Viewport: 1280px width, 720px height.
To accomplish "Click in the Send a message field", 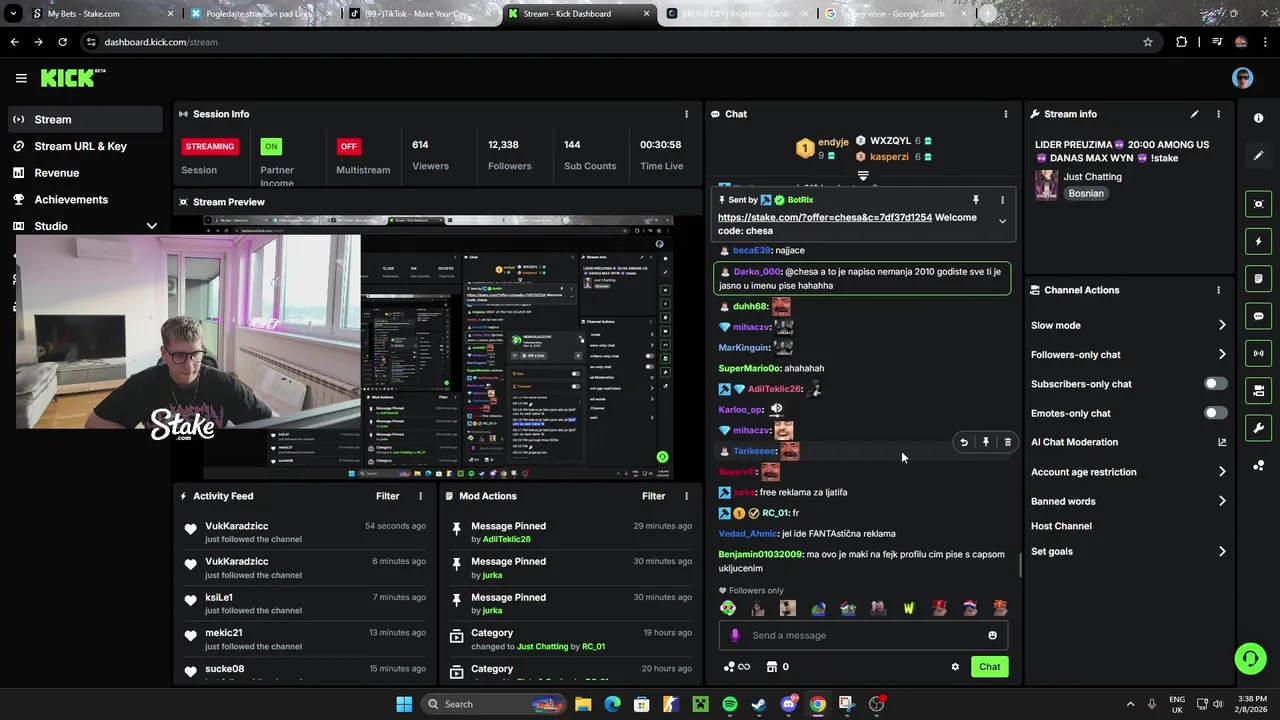I will (x=862, y=635).
